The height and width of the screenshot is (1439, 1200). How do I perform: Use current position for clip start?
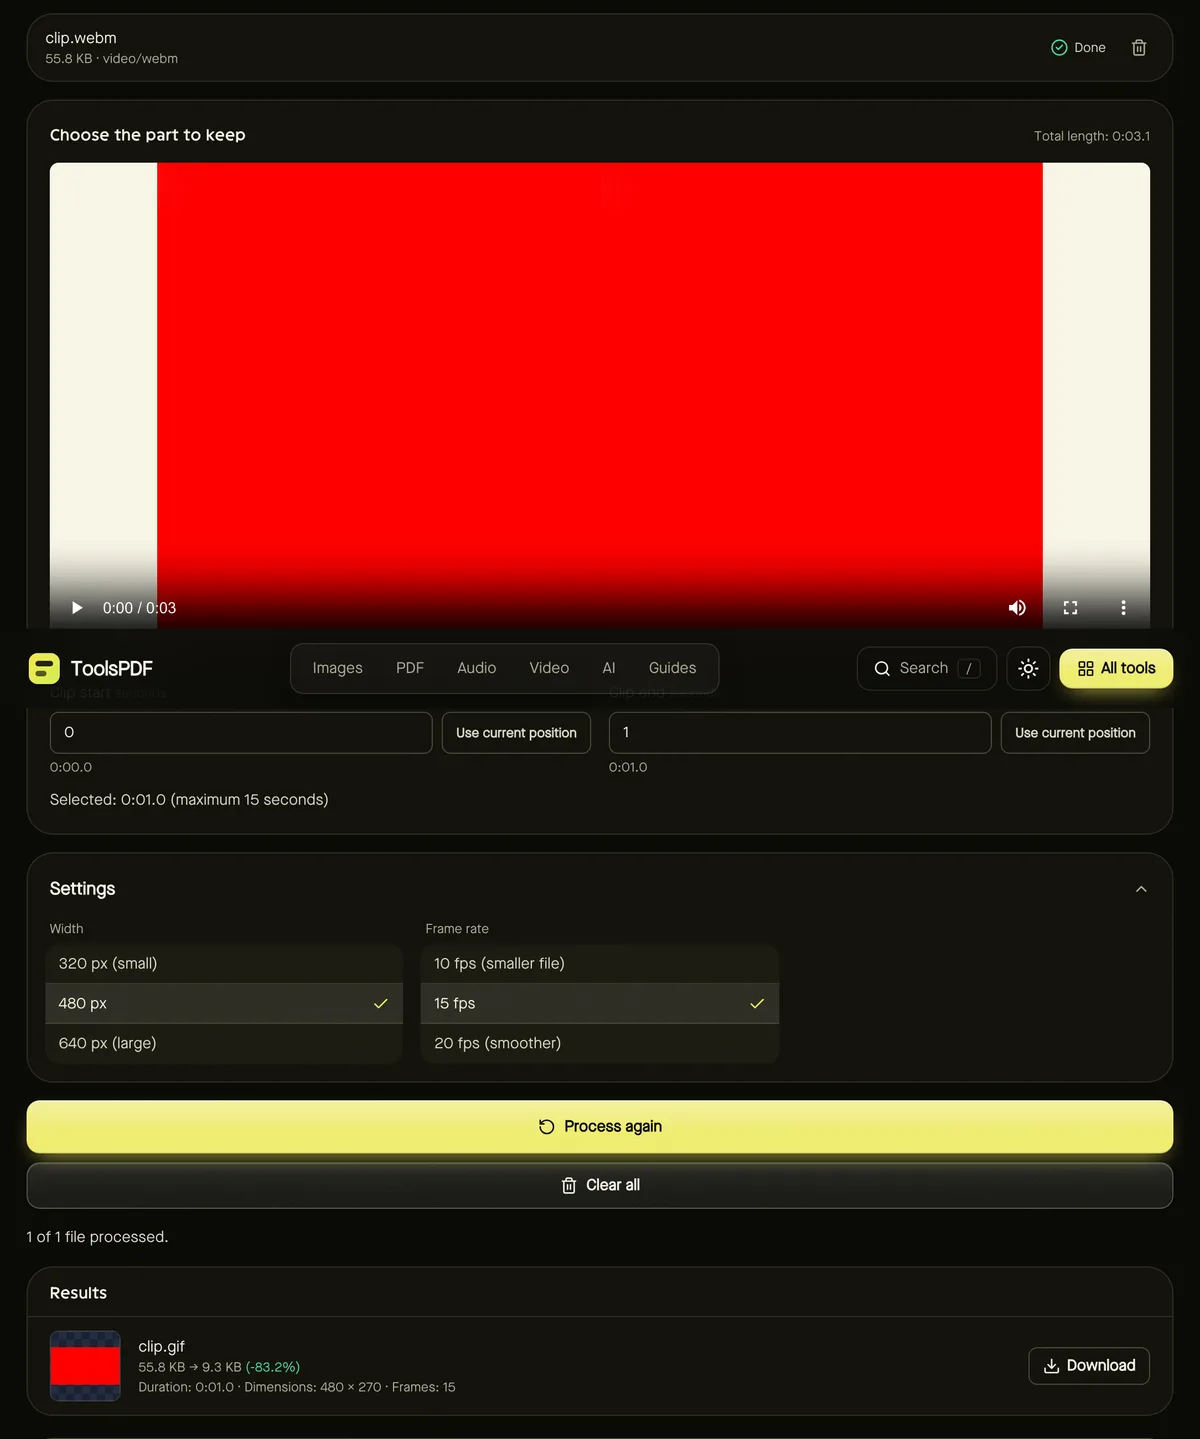coord(516,733)
